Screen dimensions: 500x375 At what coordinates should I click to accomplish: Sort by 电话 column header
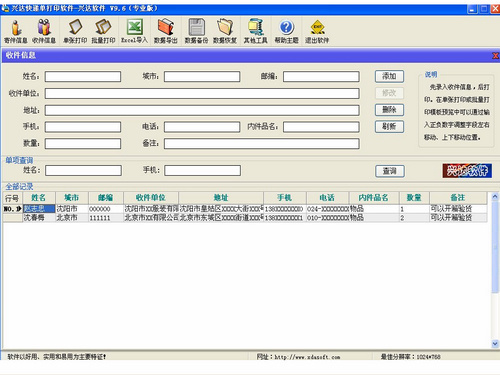click(x=327, y=198)
